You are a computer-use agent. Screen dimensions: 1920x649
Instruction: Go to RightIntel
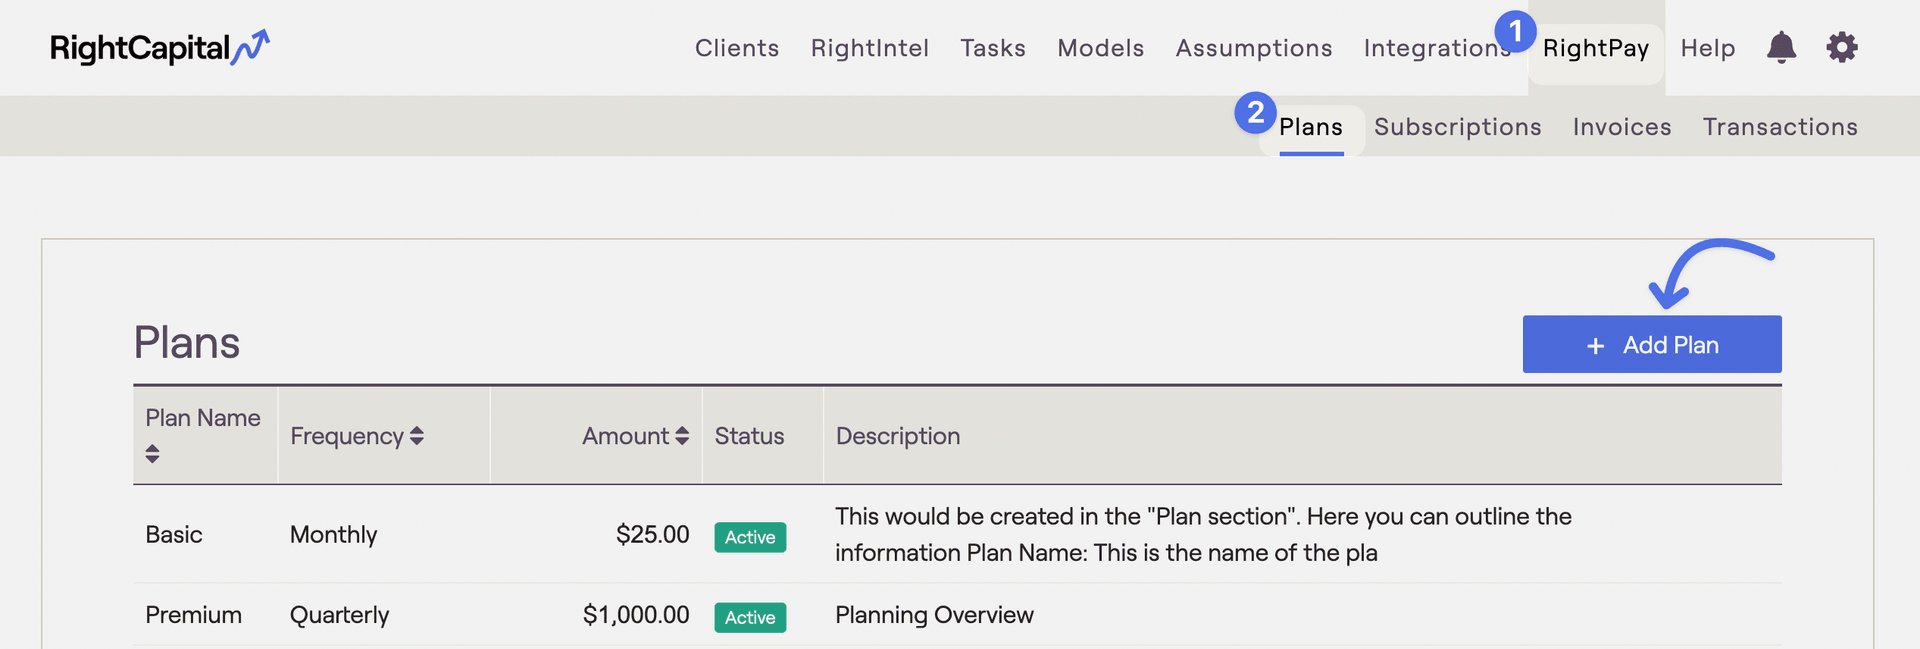pos(870,48)
